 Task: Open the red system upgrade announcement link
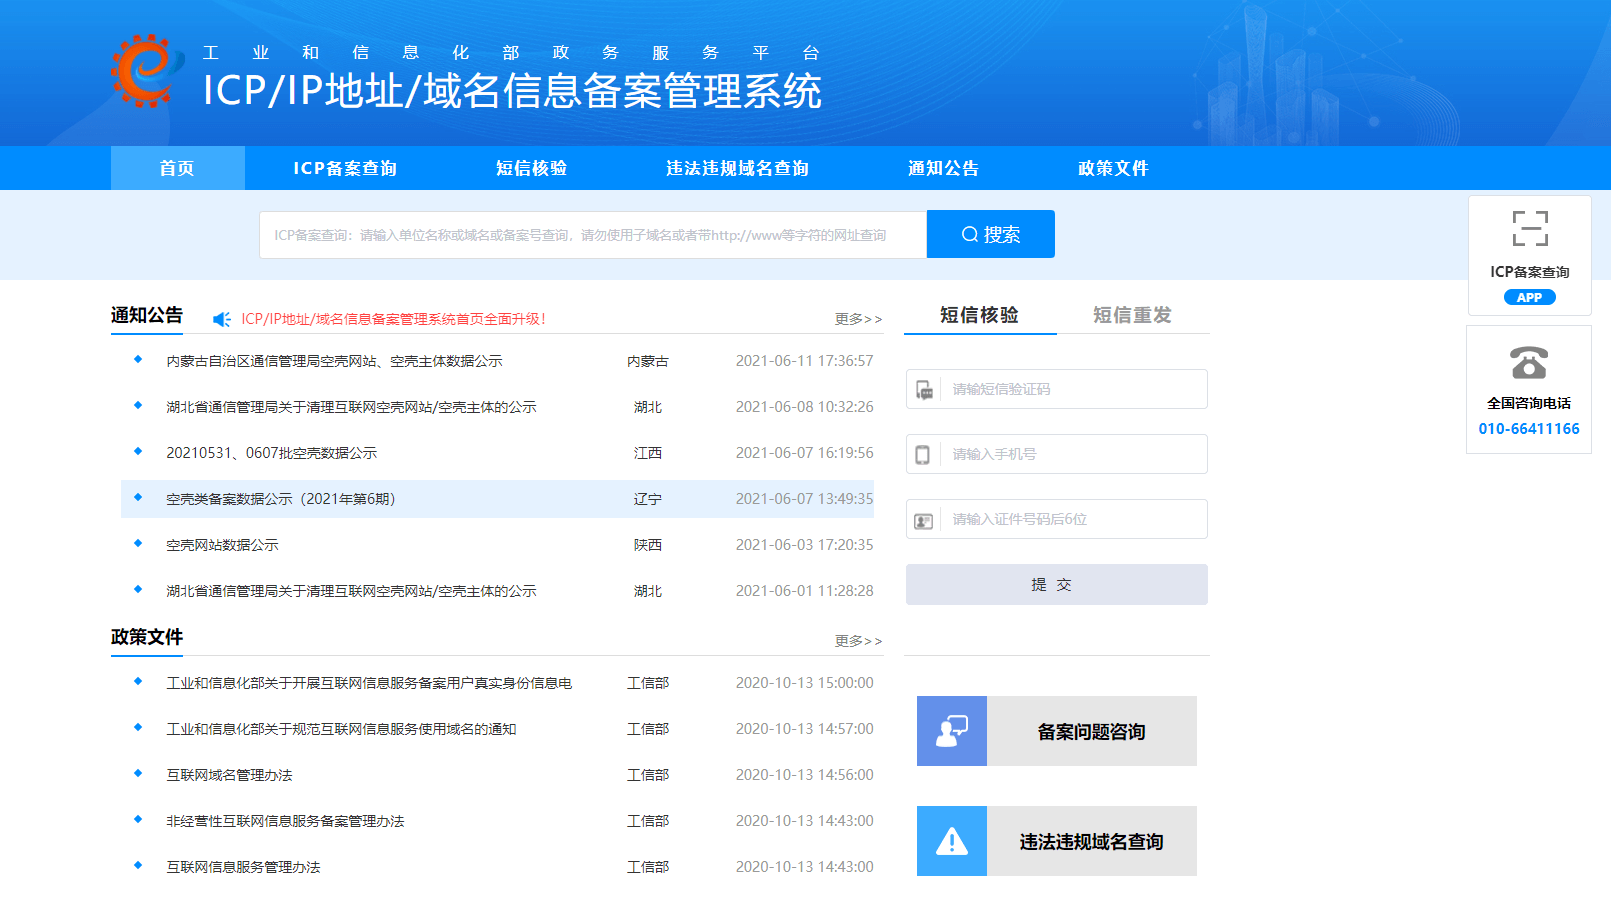click(x=393, y=319)
